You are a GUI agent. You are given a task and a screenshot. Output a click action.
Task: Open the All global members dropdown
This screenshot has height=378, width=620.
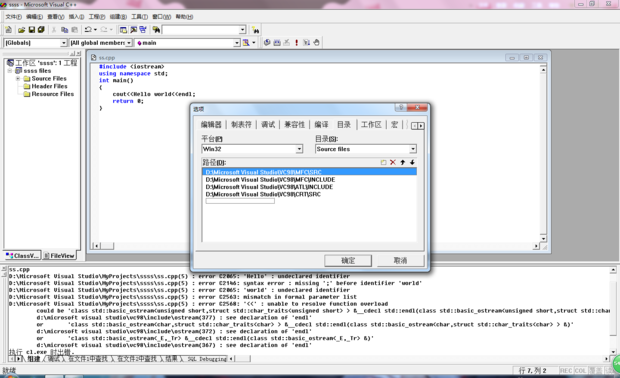pyautogui.click(x=129, y=43)
